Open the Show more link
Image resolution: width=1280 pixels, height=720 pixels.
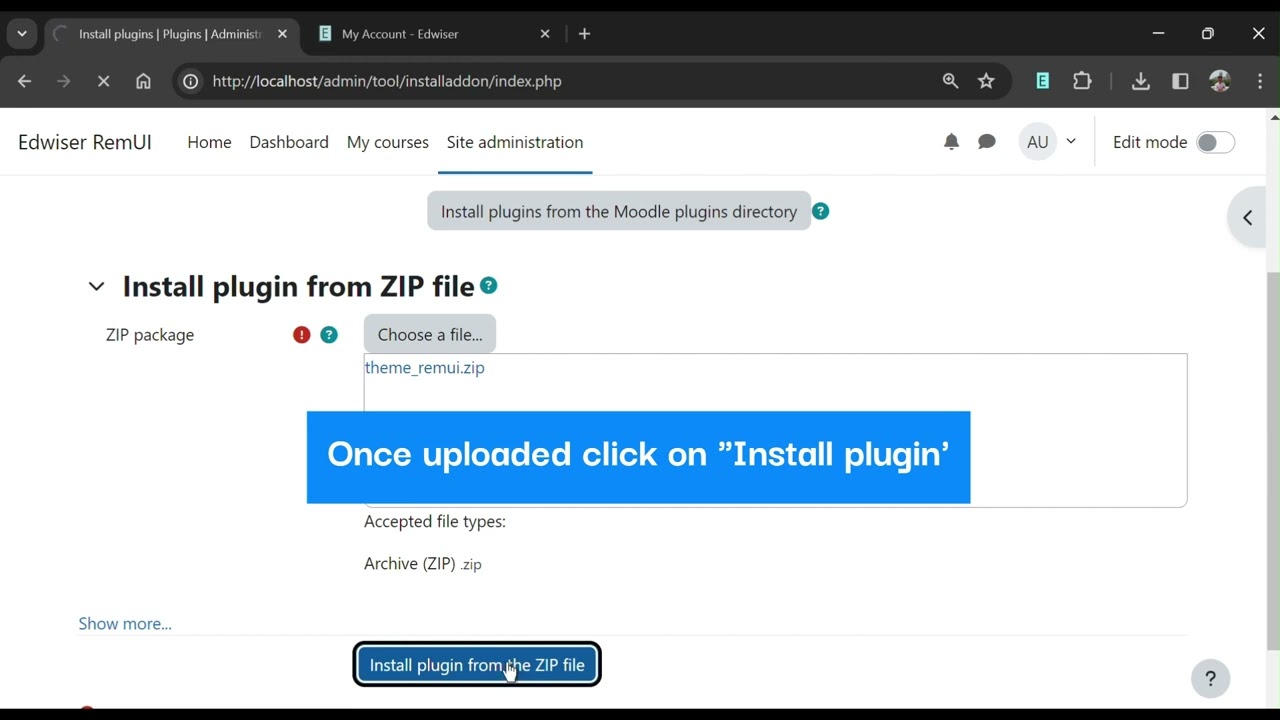124,622
